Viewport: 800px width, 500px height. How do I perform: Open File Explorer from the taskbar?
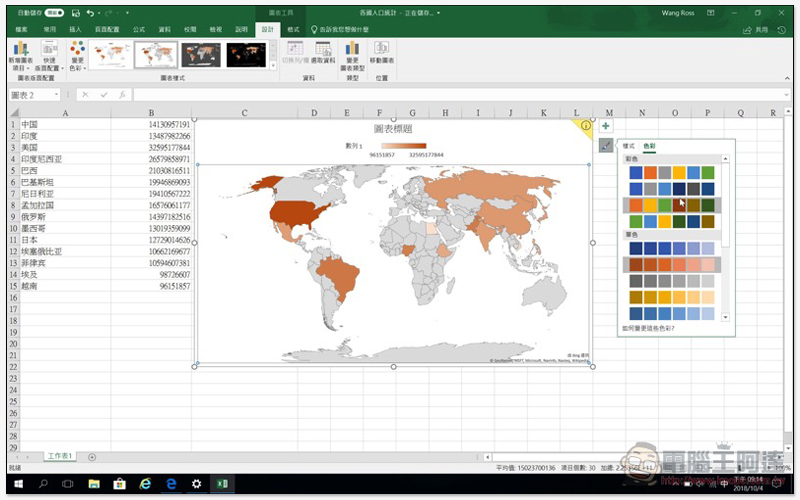tap(94, 484)
